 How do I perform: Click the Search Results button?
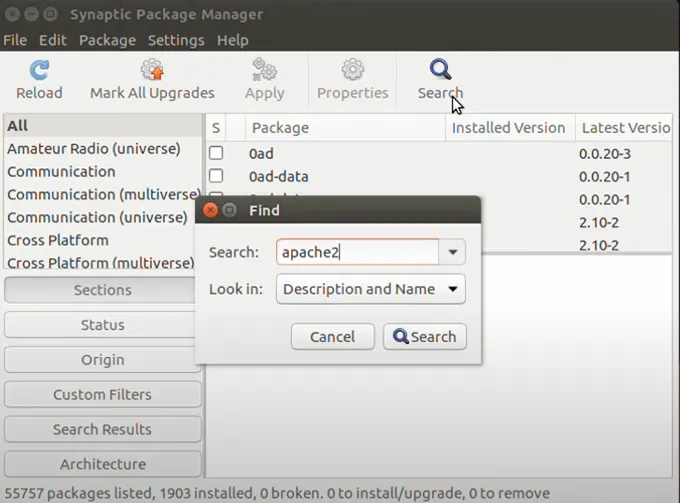[102, 429]
